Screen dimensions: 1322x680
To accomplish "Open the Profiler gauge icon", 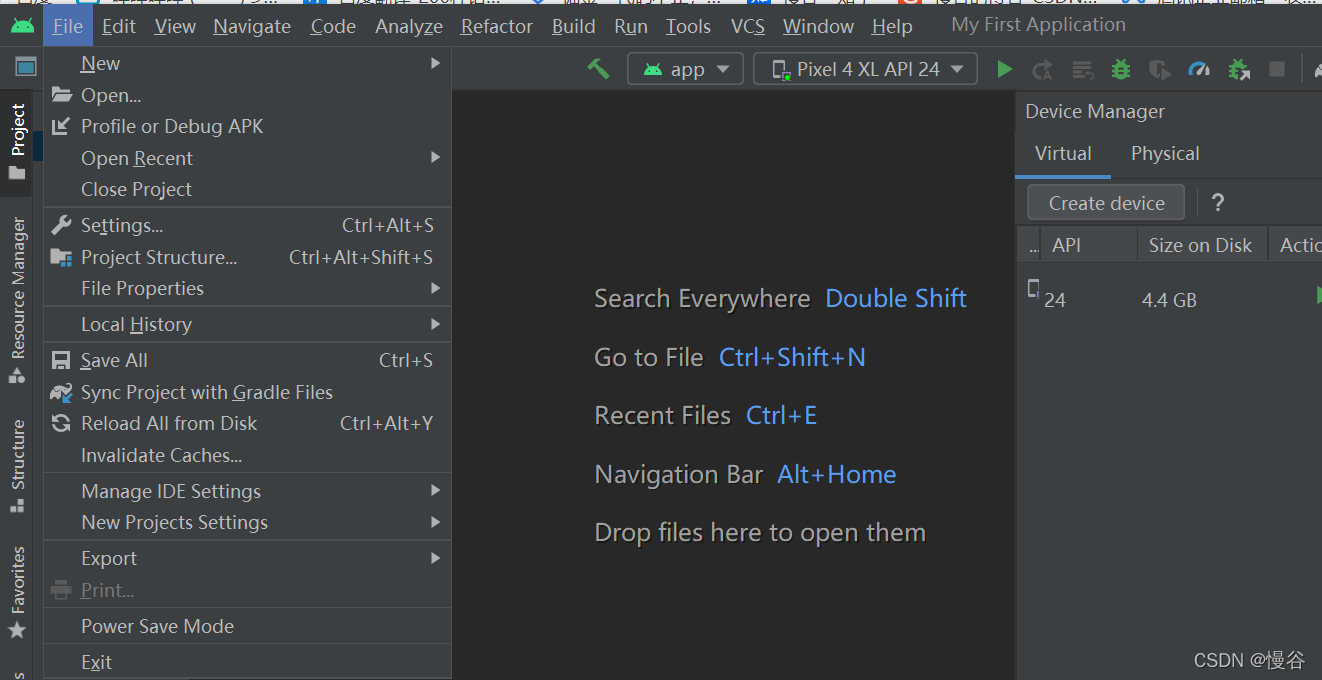I will [x=1199, y=69].
